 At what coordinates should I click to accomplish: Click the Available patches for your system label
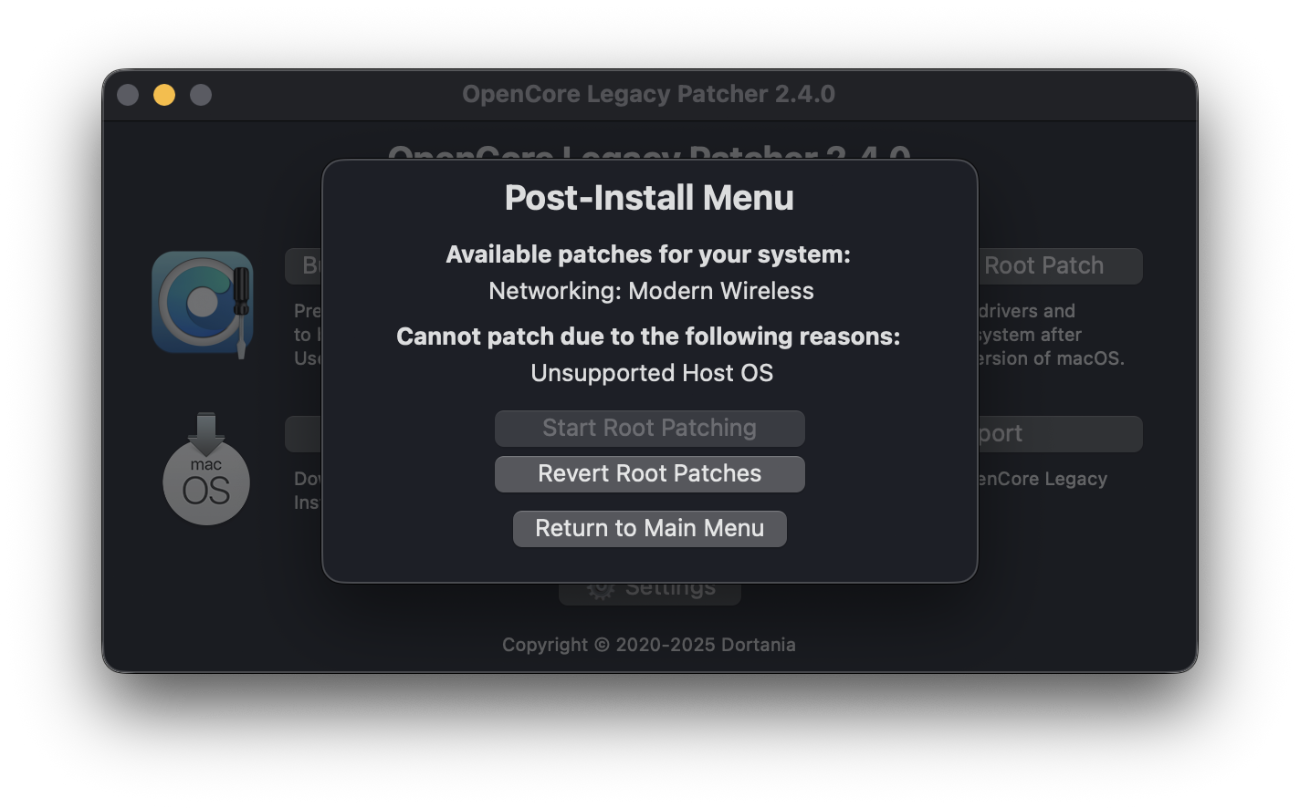pos(648,255)
